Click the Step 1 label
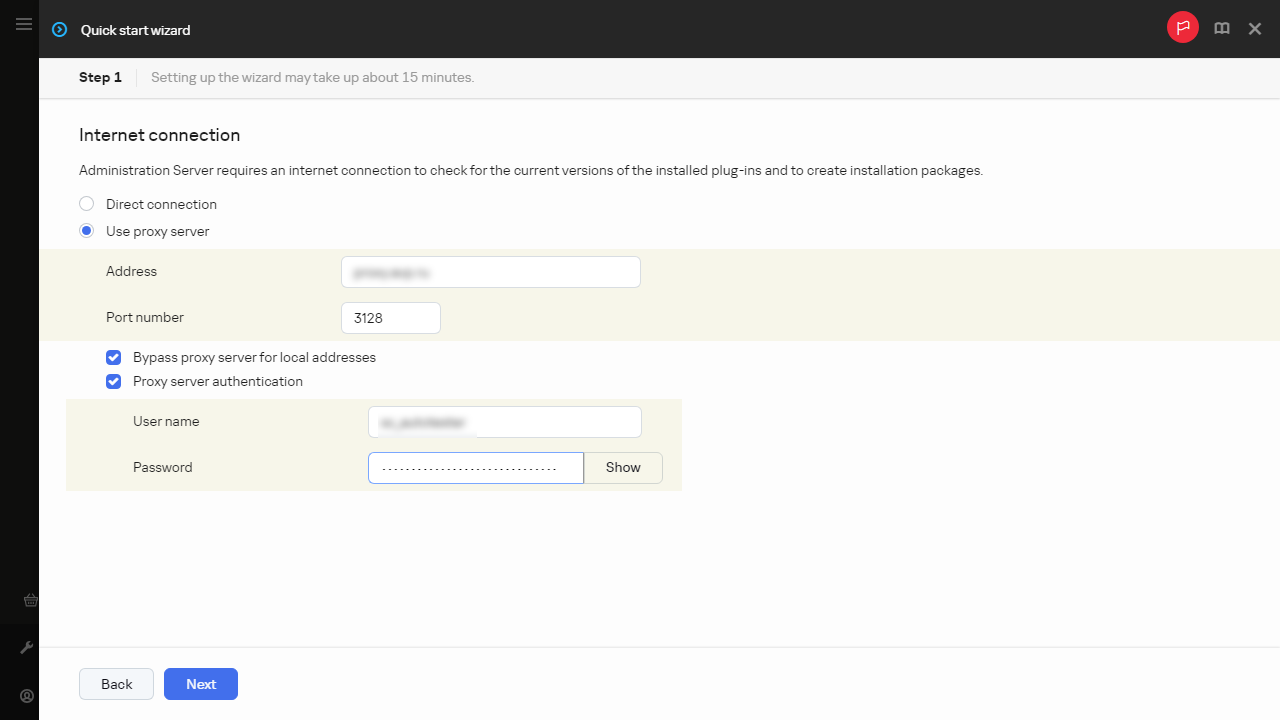The image size is (1280, 720). pos(100,78)
